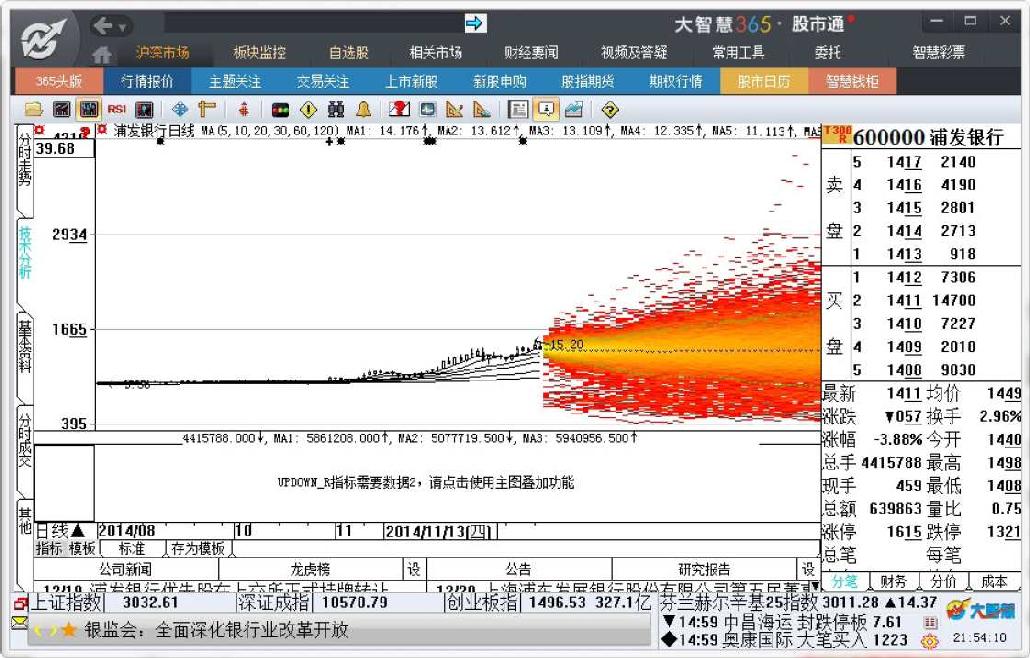The width and height of the screenshot is (1030, 658).
Task: Click the traffic light toolbar icon
Action: [x=280, y=109]
